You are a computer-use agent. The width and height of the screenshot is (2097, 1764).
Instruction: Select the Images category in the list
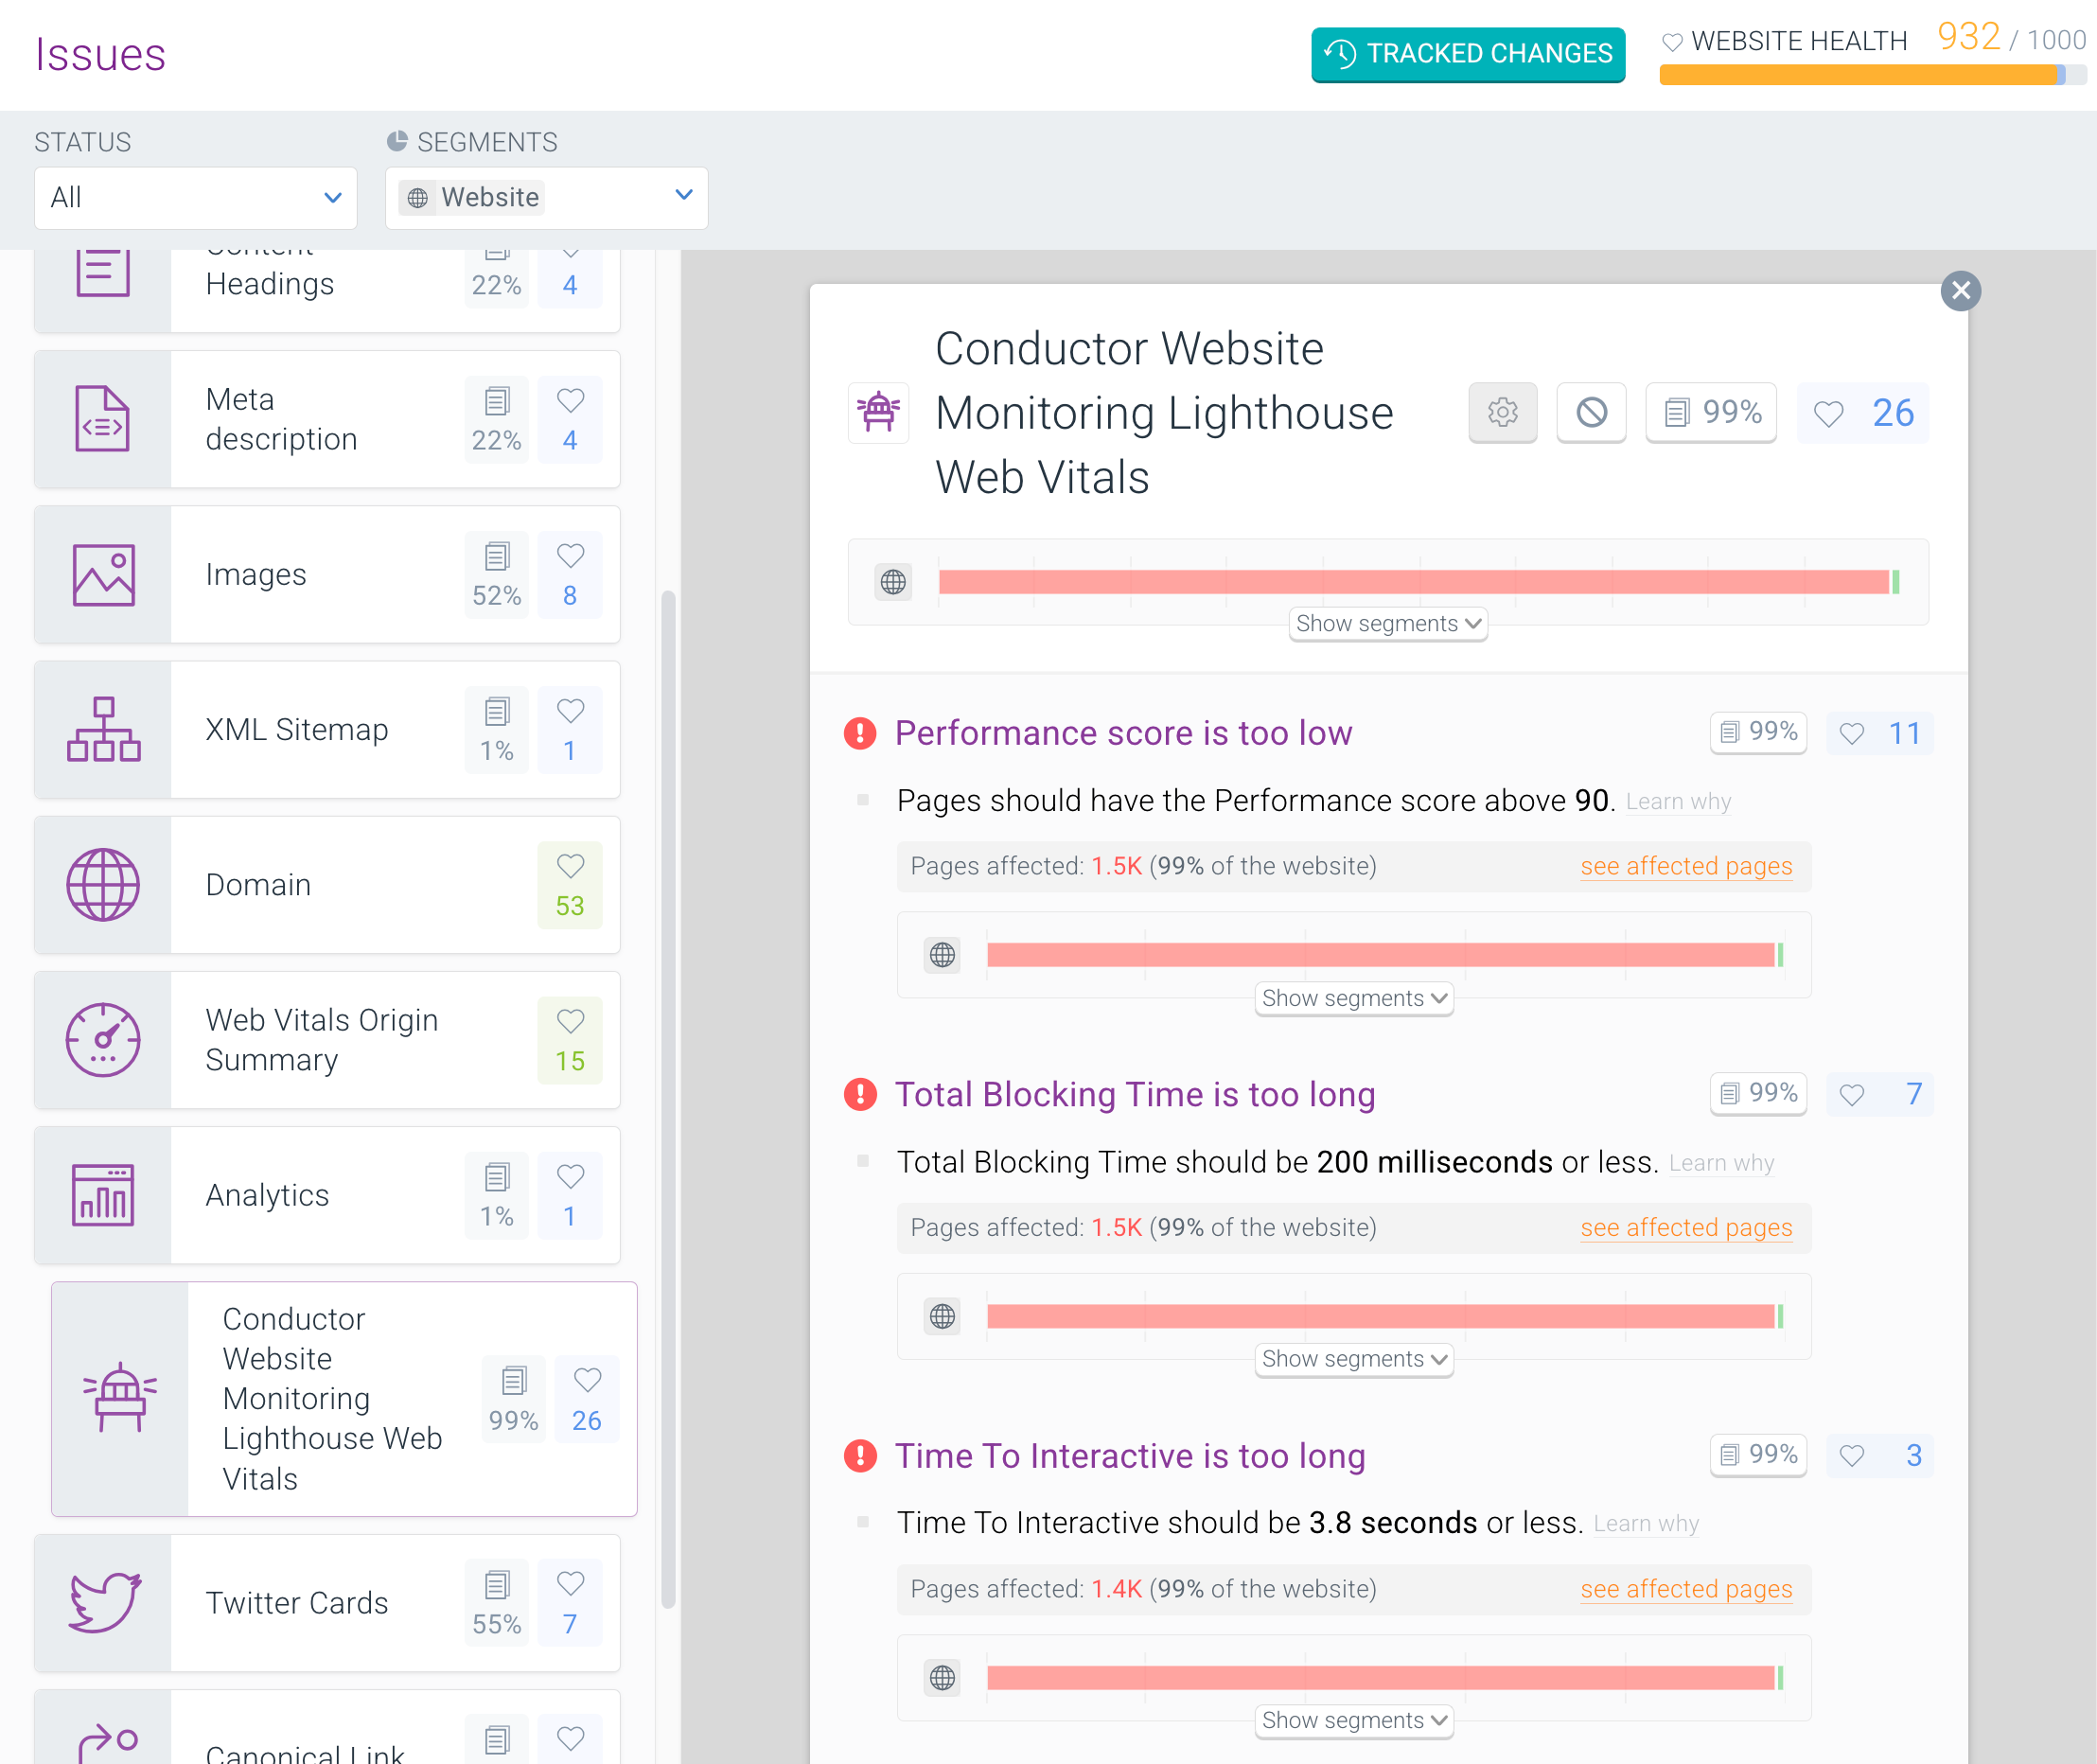click(x=327, y=575)
